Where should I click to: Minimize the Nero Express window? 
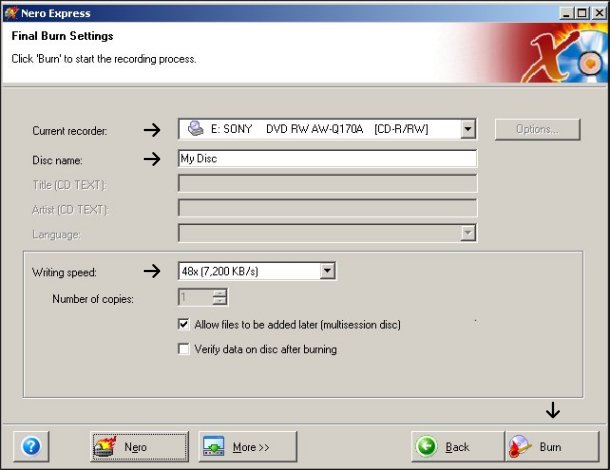[x=567, y=13]
